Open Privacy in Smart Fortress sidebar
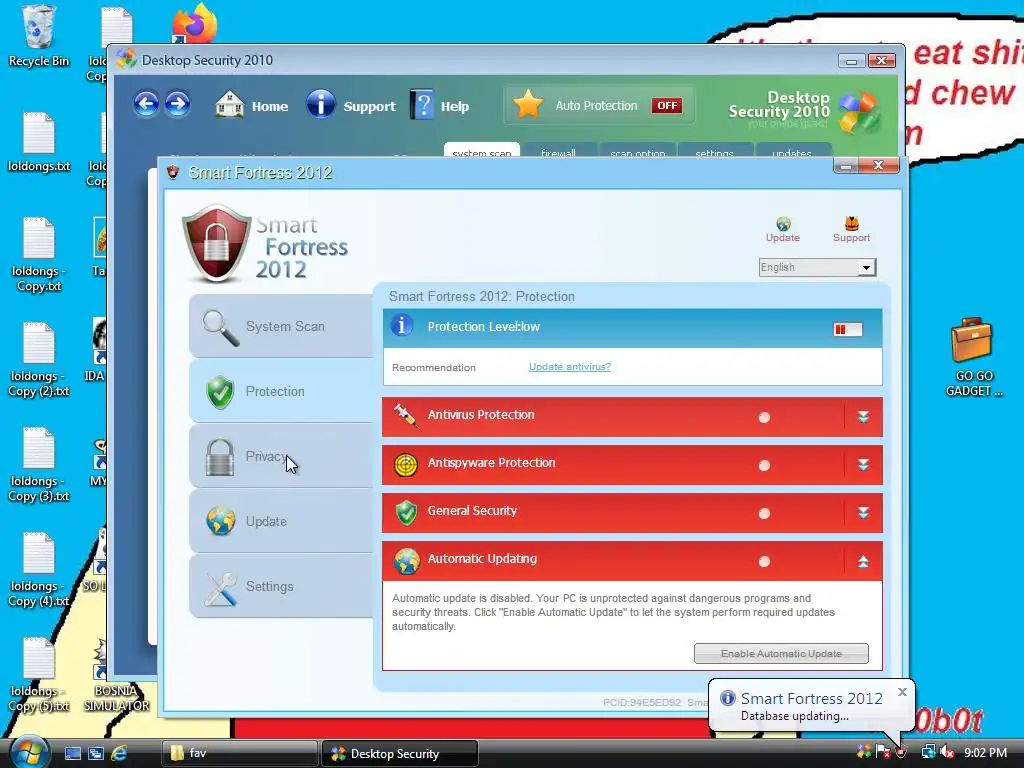Screen dimensions: 1024x768 [x=281, y=456]
